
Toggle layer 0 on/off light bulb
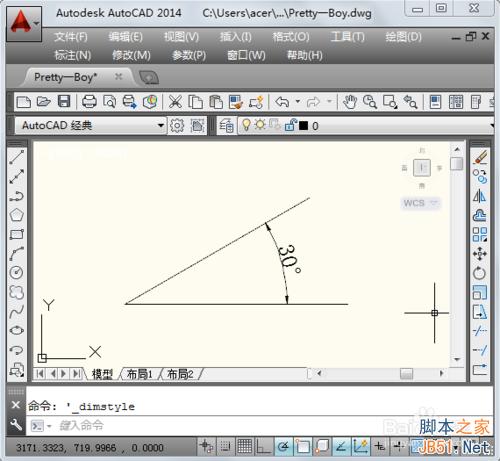click(246, 125)
